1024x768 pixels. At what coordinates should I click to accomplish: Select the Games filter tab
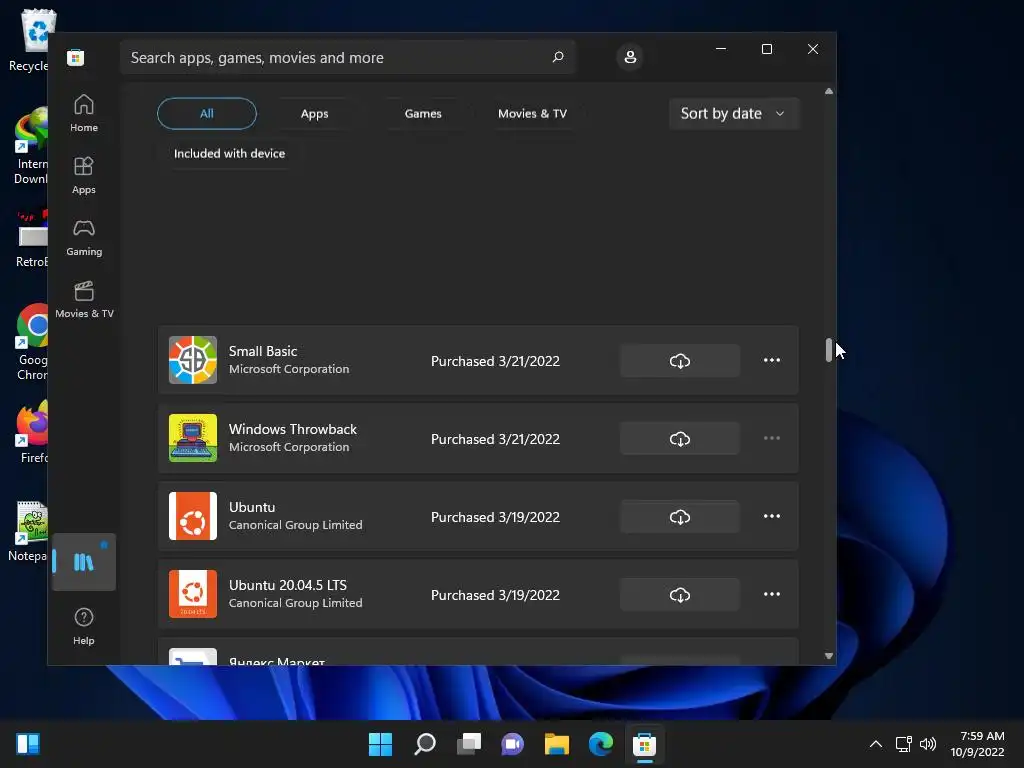[x=423, y=114]
